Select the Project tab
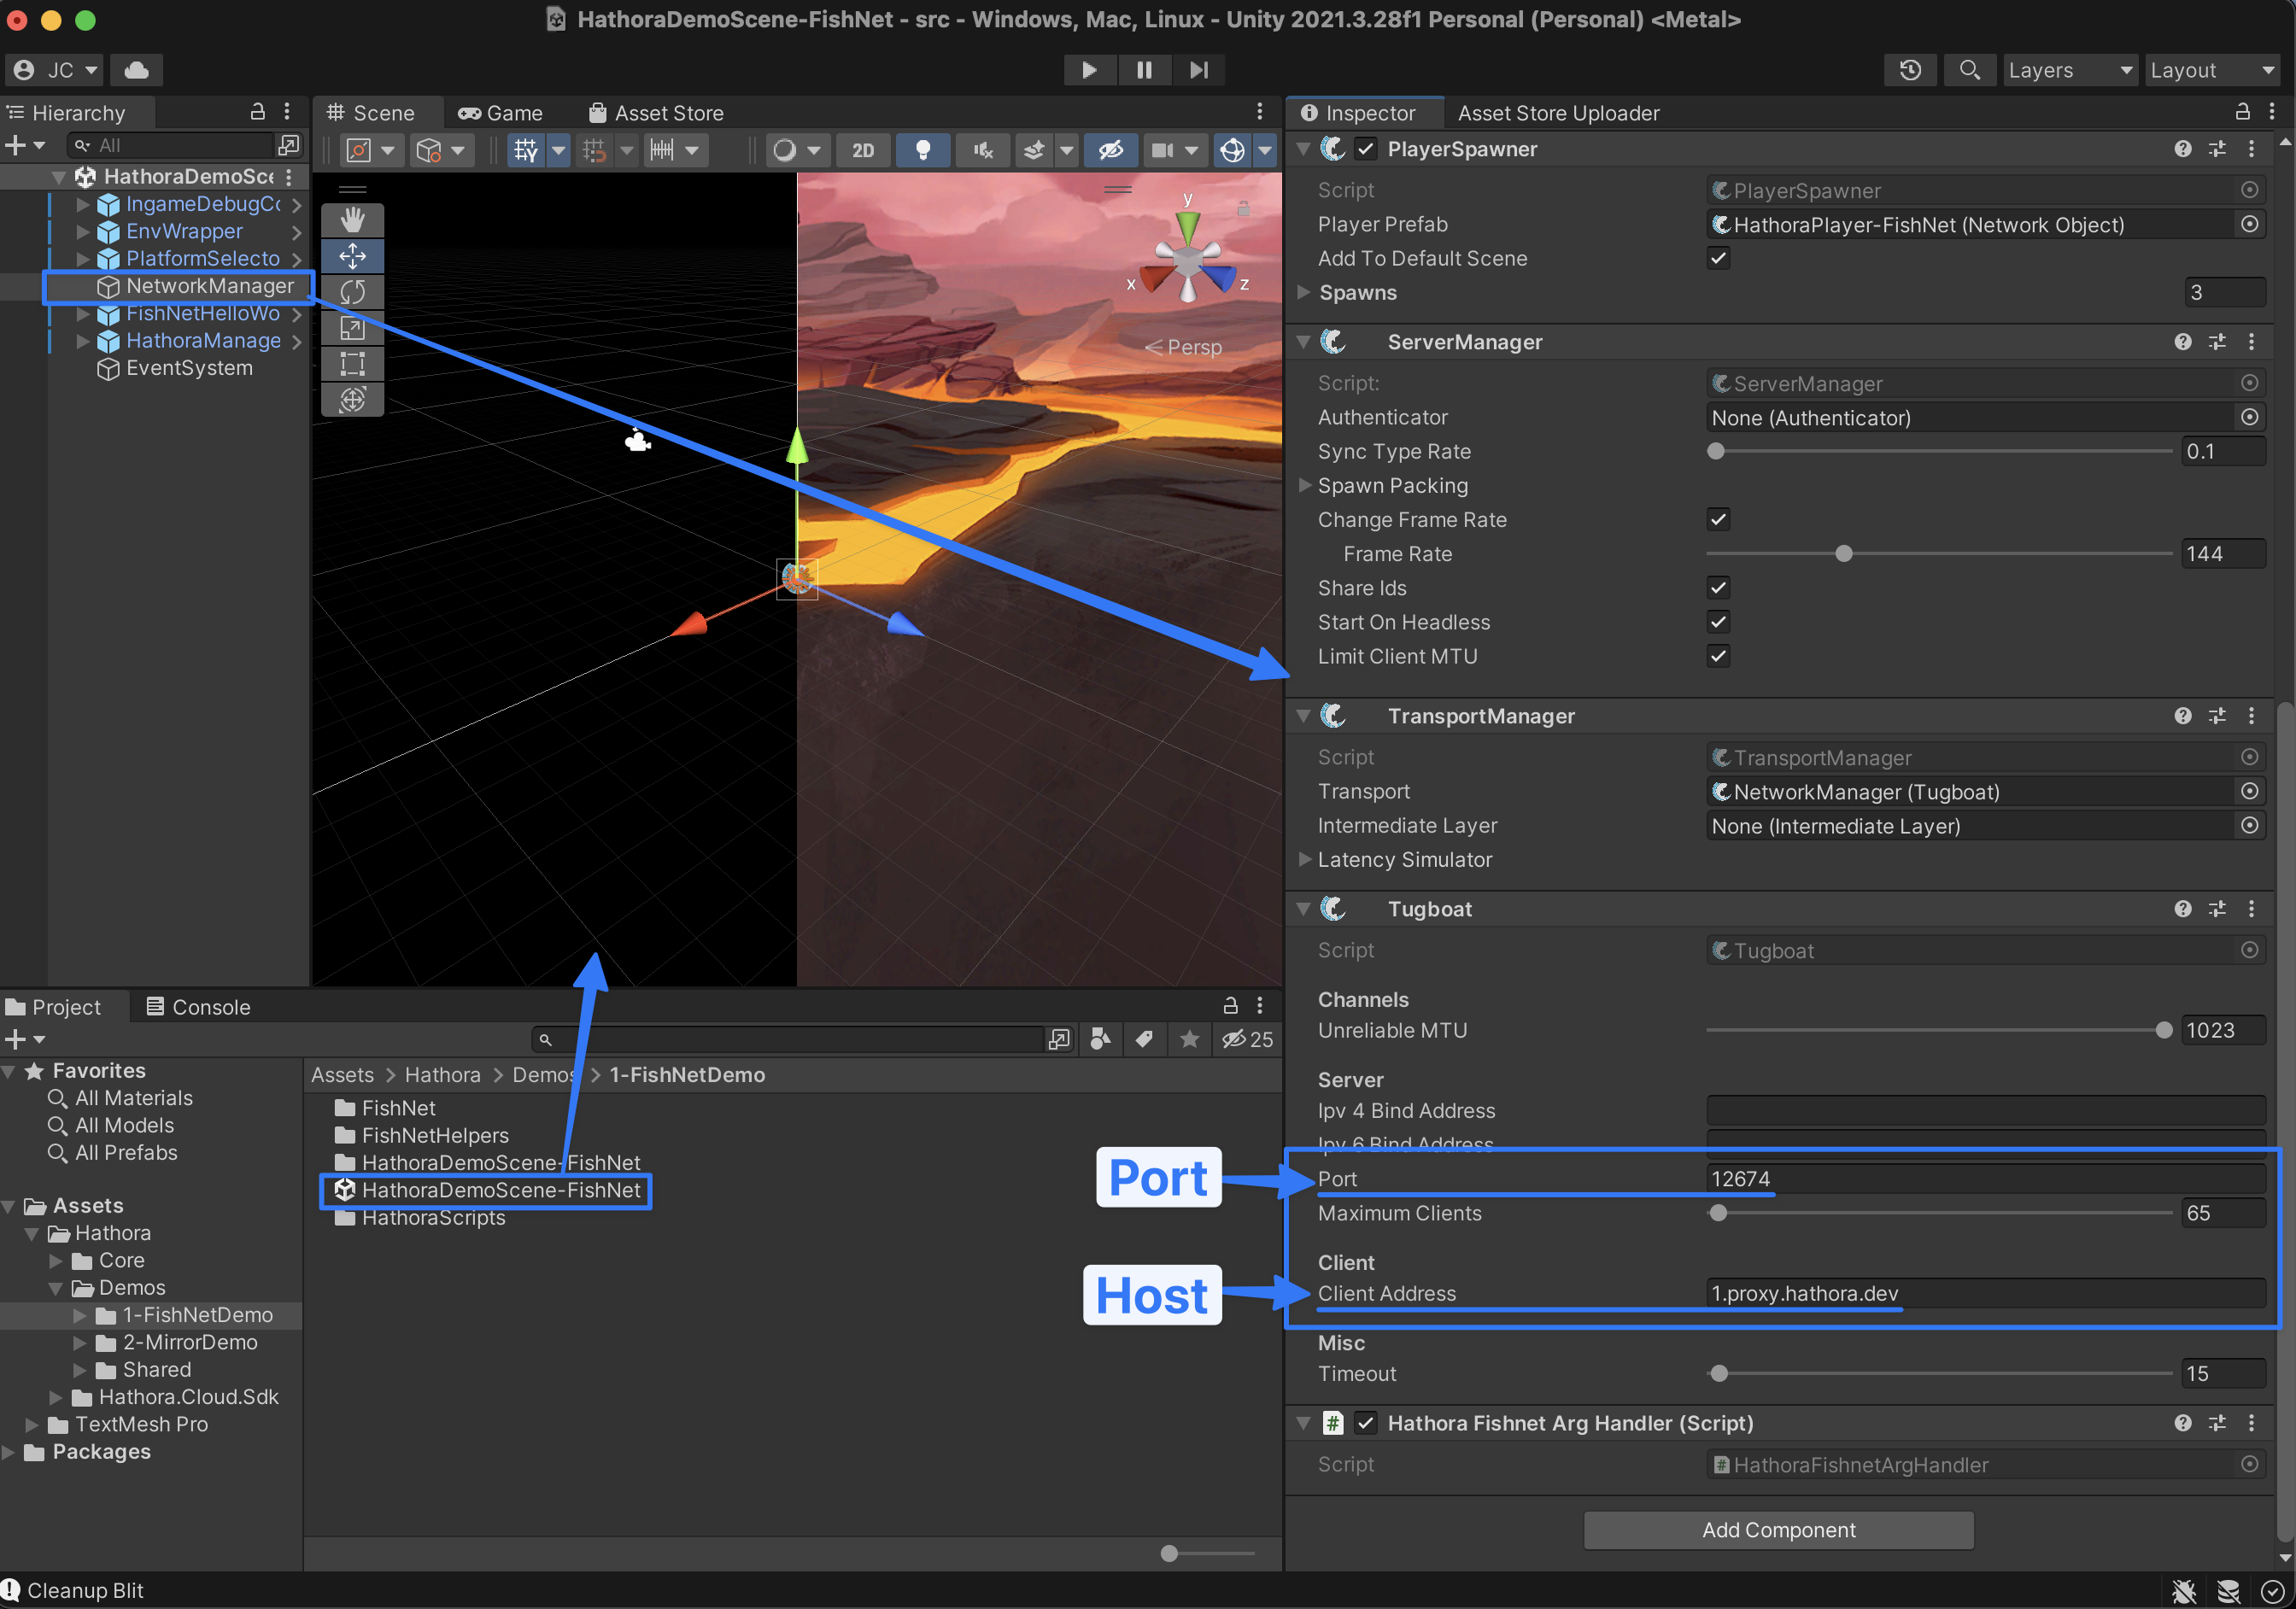Screen dimensions: 2296x1609 tap(55, 1007)
